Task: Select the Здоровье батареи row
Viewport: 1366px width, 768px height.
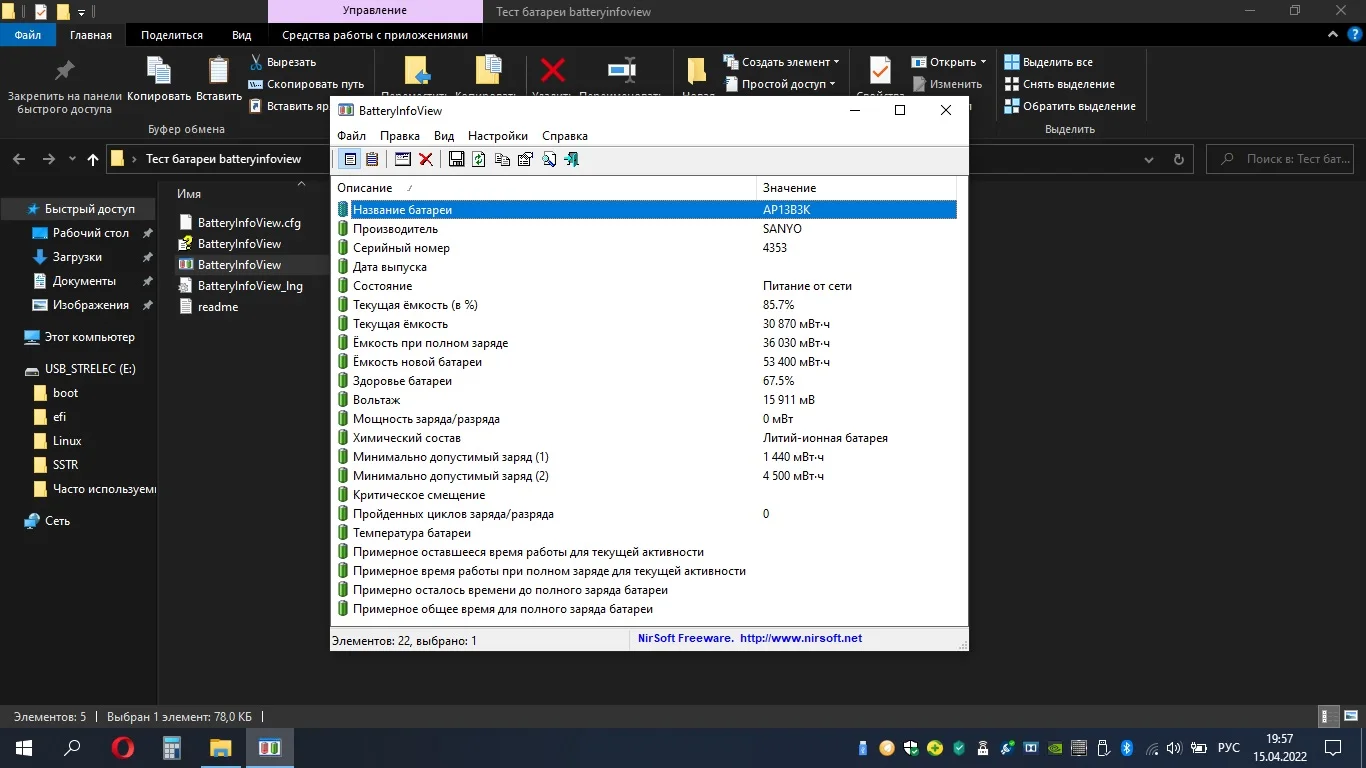Action: [x=644, y=381]
